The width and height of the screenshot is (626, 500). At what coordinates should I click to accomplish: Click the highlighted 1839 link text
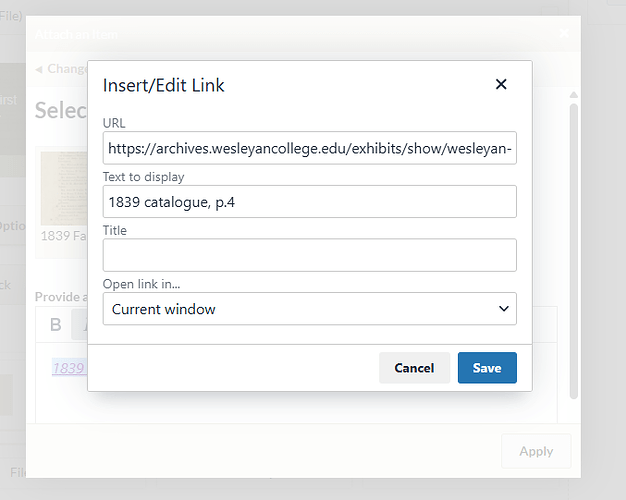(69, 368)
